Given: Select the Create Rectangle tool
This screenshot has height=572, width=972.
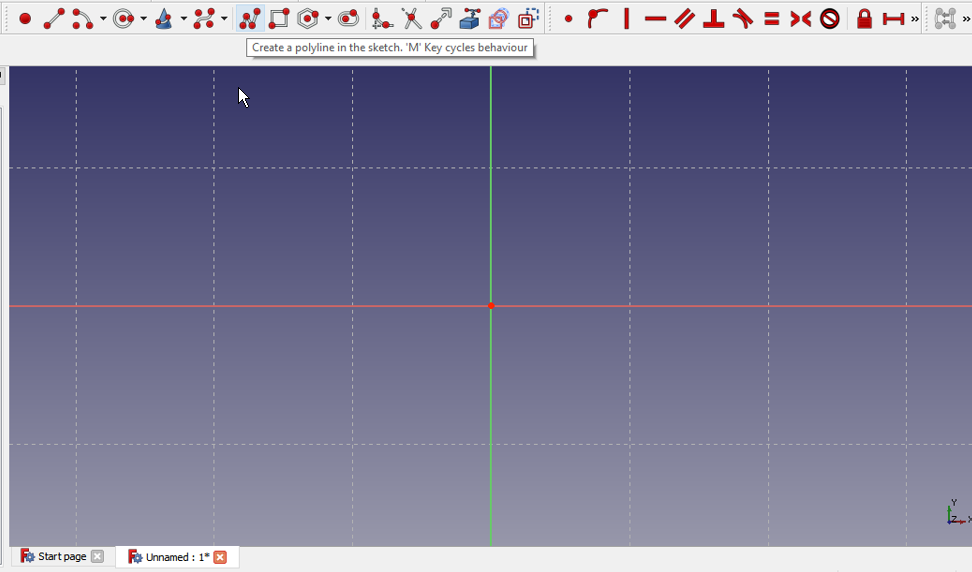Looking at the screenshot, I should (x=279, y=19).
